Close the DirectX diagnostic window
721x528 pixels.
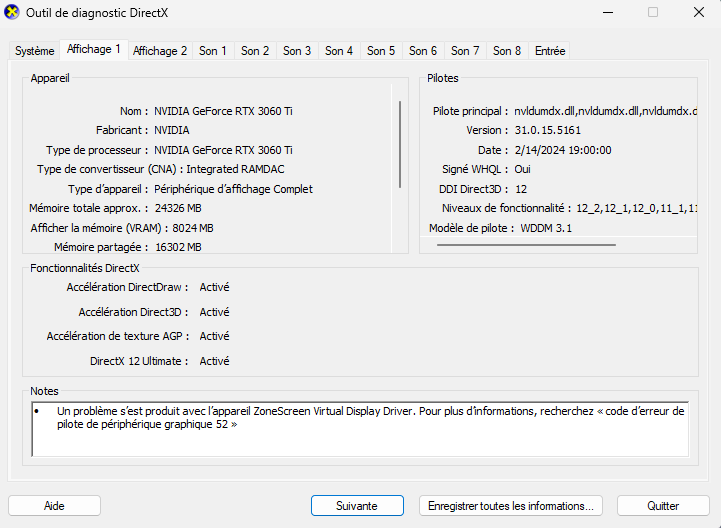coord(699,12)
